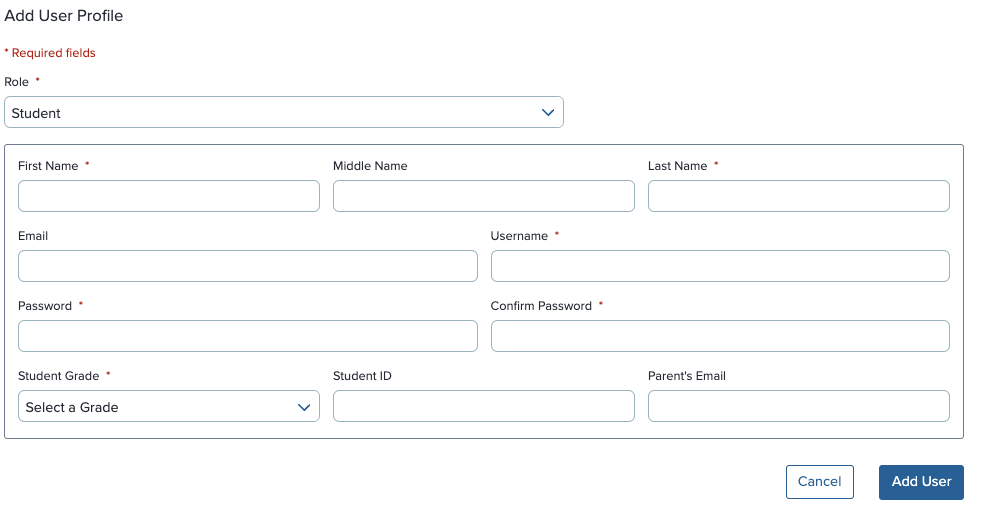Screen dimensions: 987x511
Task: Click the Password input field
Action: [248, 336]
